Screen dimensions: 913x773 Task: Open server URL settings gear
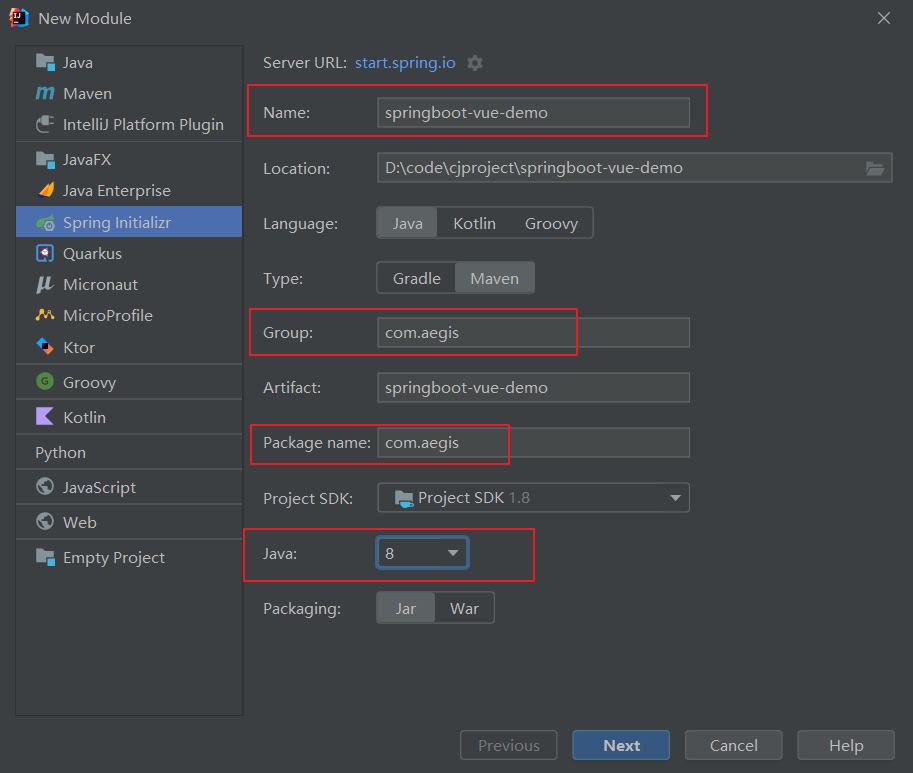click(475, 63)
